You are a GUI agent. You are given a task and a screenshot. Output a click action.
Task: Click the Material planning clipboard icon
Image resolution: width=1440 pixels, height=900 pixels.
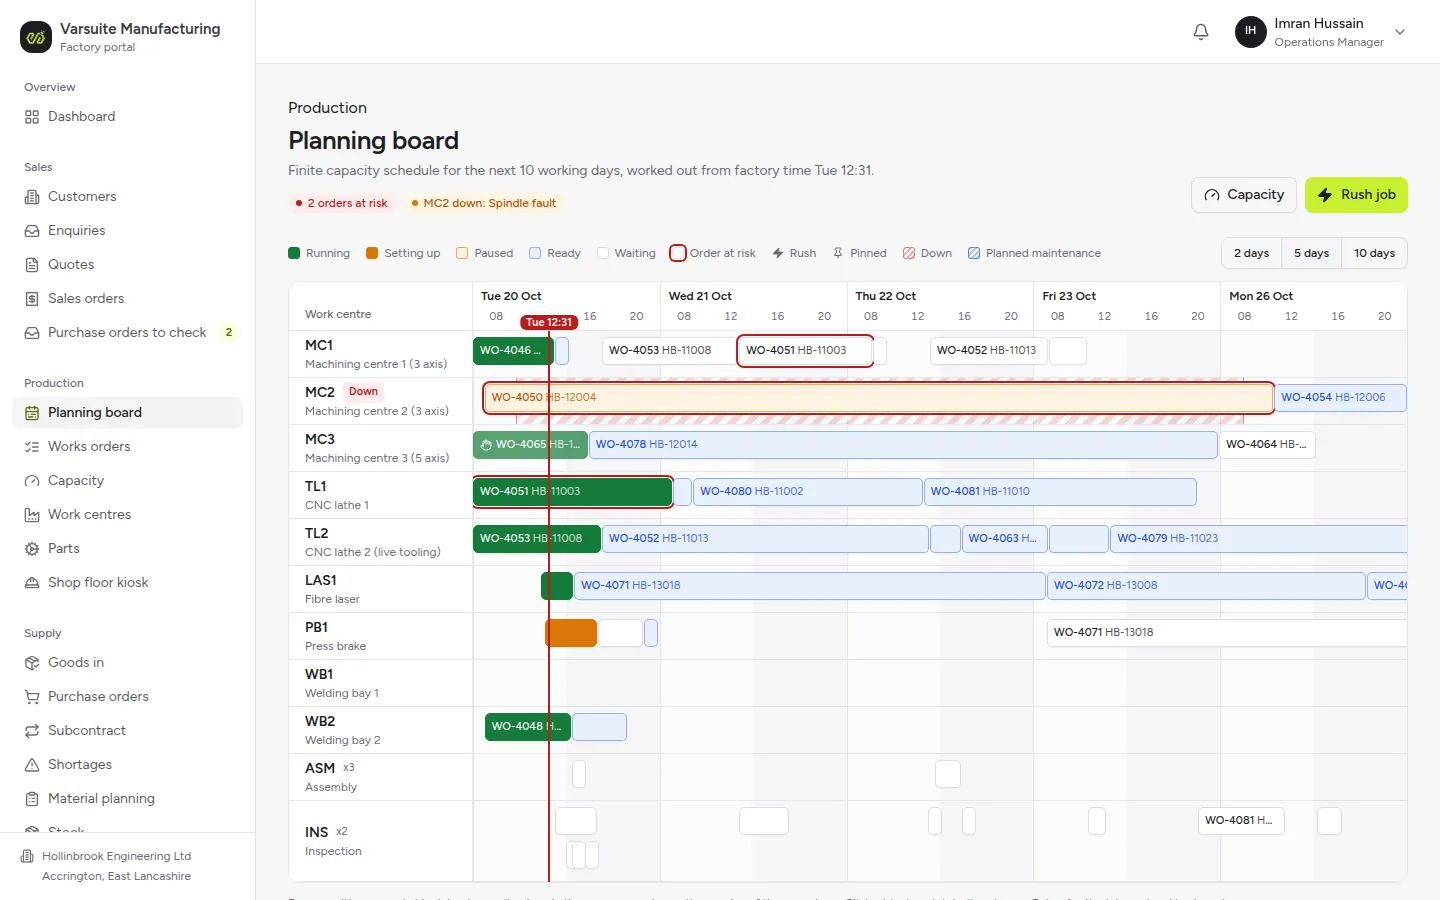click(32, 799)
